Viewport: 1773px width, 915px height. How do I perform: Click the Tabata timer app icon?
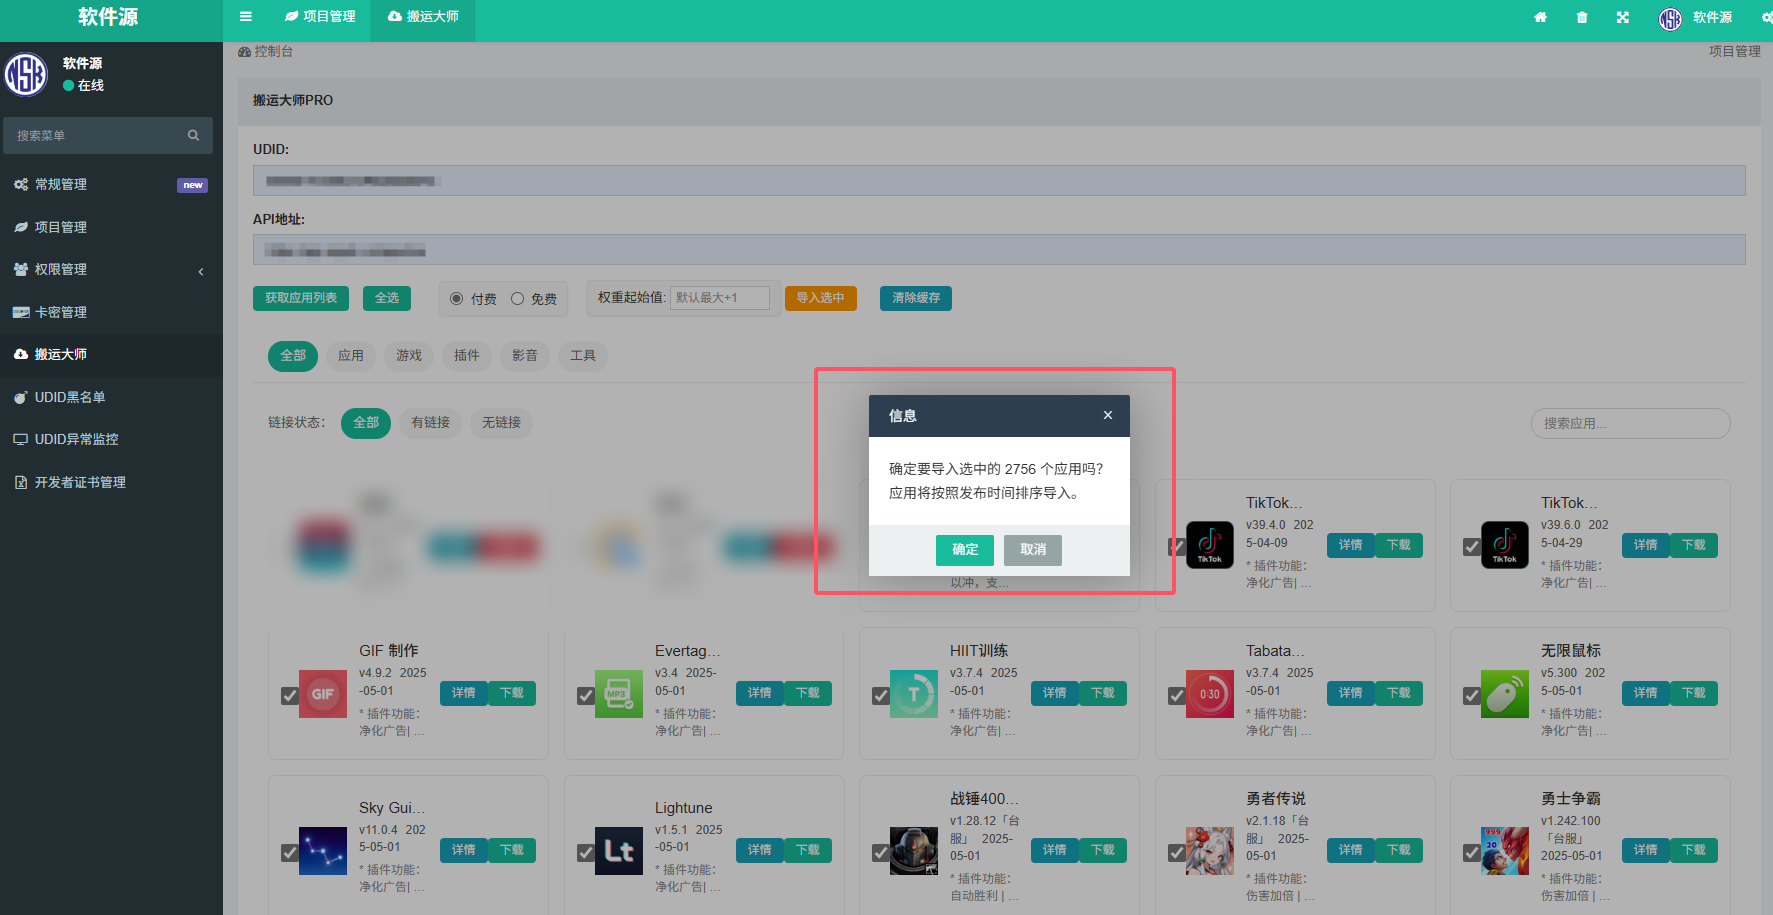(1210, 694)
